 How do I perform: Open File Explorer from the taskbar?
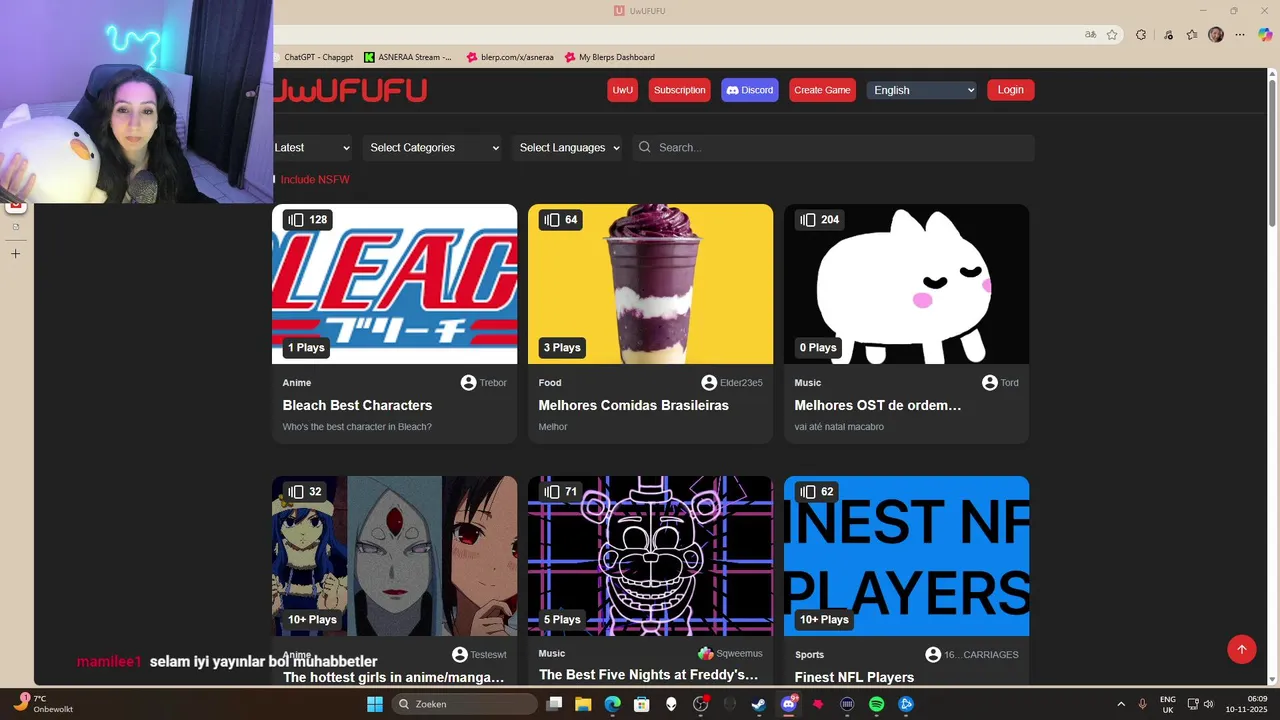point(583,704)
